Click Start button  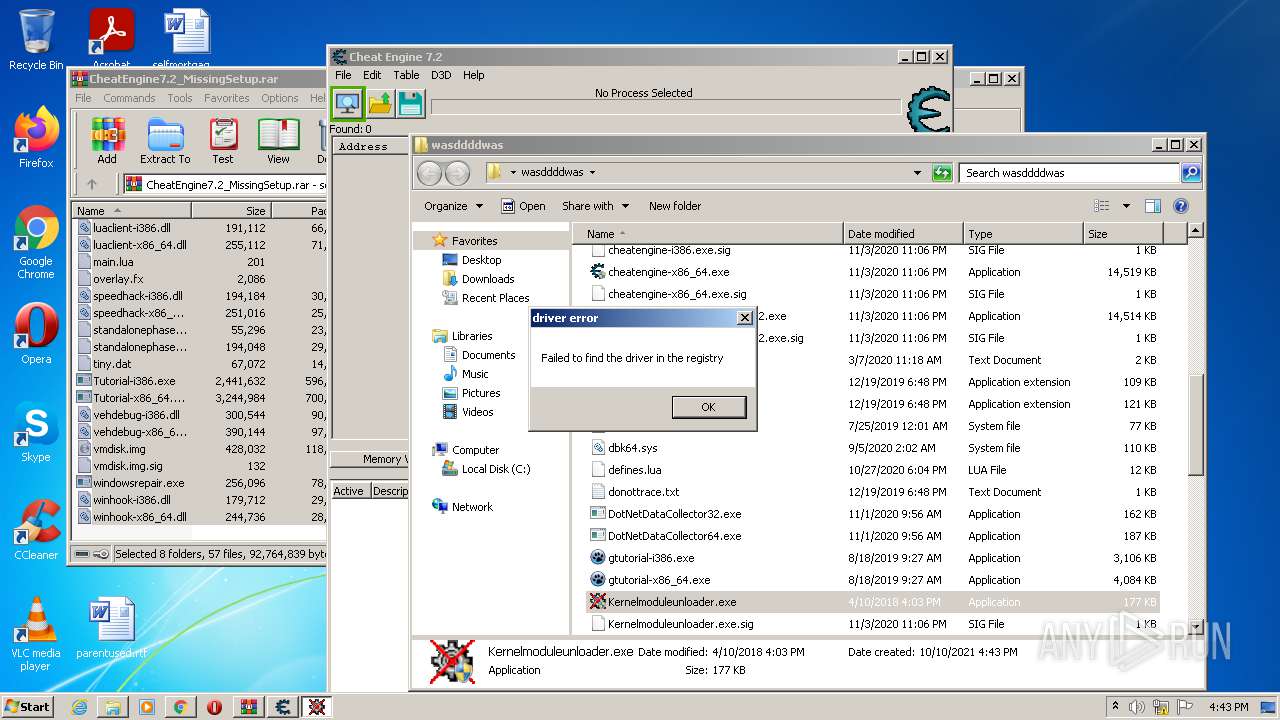[28, 707]
